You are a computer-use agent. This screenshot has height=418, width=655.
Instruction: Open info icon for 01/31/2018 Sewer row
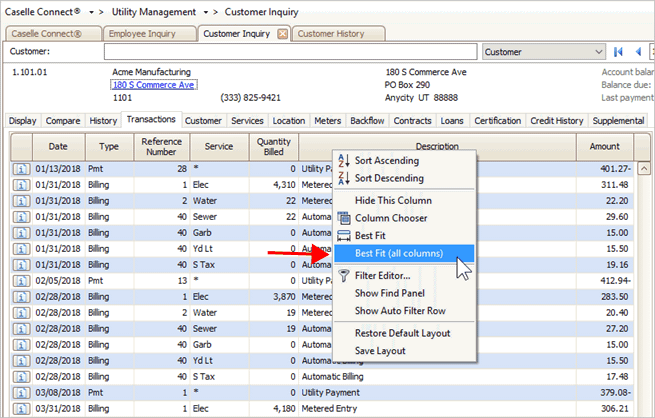[21, 217]
